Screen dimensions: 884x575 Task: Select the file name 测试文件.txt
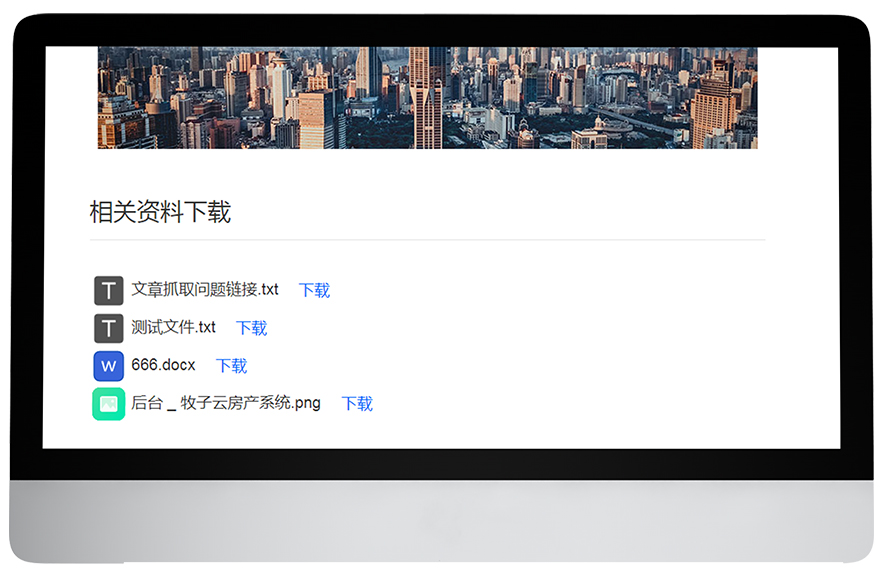tap(173, 327)
